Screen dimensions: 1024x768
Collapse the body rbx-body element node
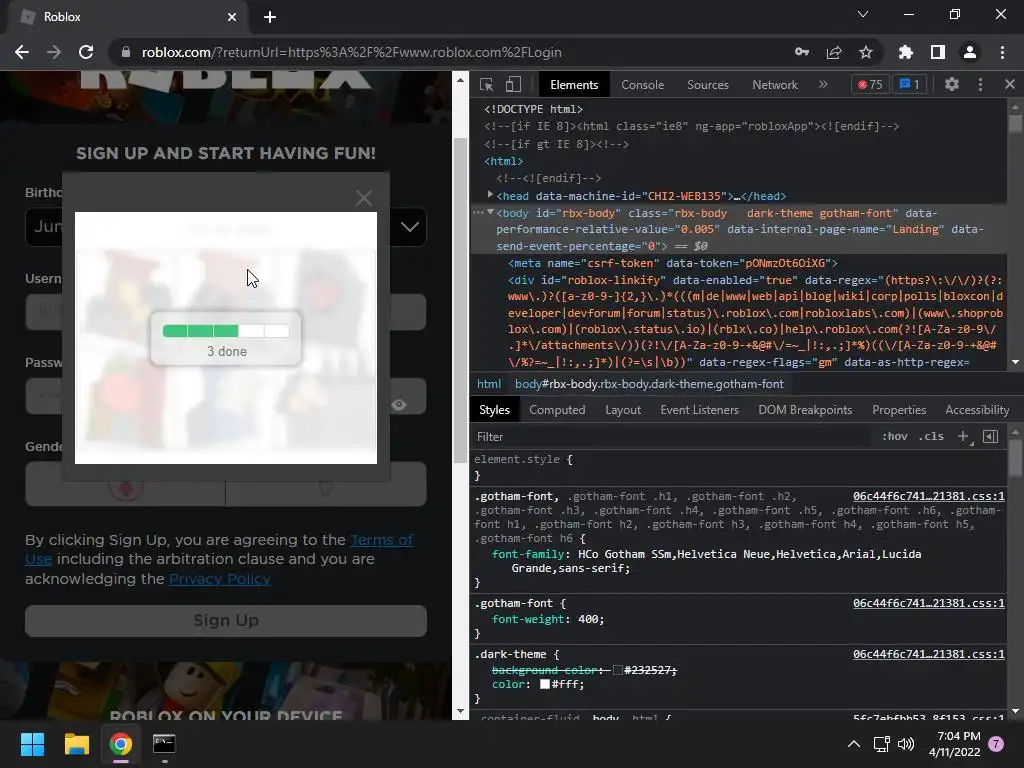(x=490, y=212)
